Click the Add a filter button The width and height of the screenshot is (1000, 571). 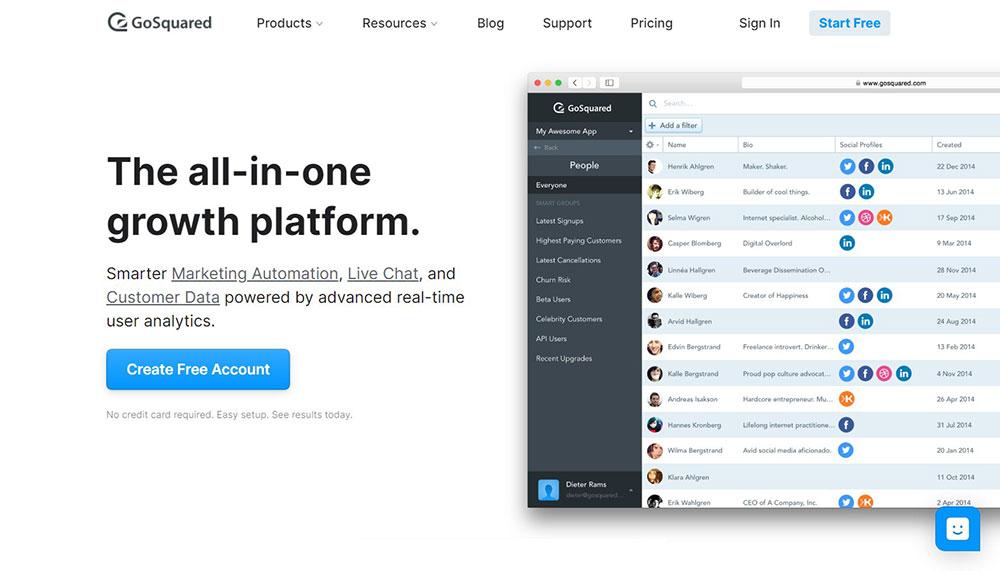tap(673, 126)
